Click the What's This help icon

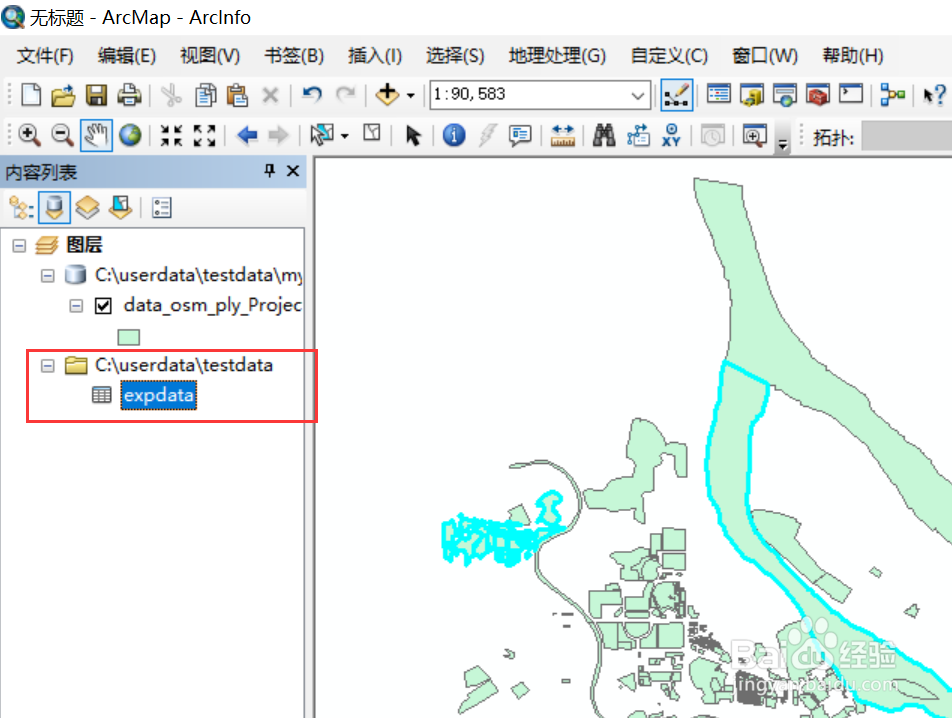click(x=934, y=95)
